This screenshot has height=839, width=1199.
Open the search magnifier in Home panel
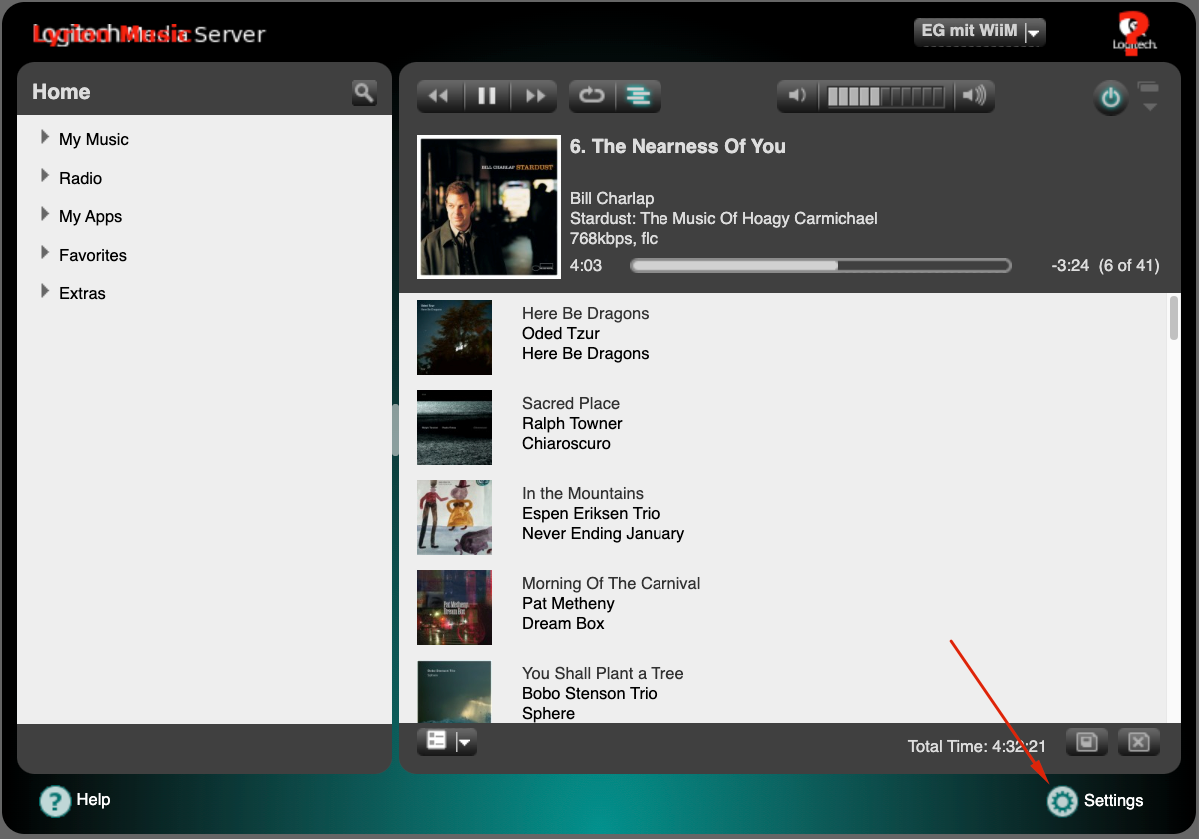pyautogui.click(x=364, y=93)
